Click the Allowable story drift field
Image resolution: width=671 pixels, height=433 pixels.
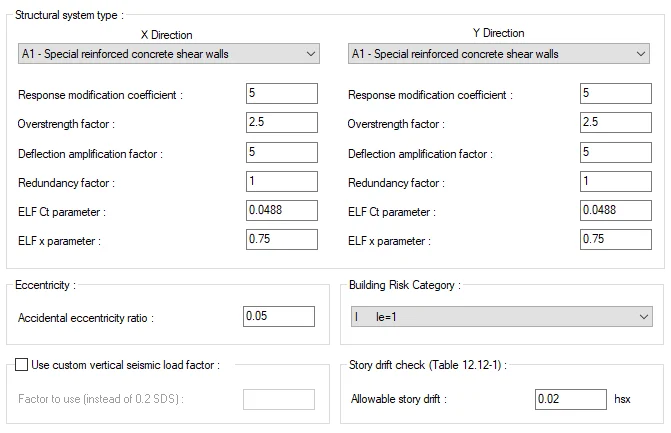pyautogui.click(x=570, y=399)
